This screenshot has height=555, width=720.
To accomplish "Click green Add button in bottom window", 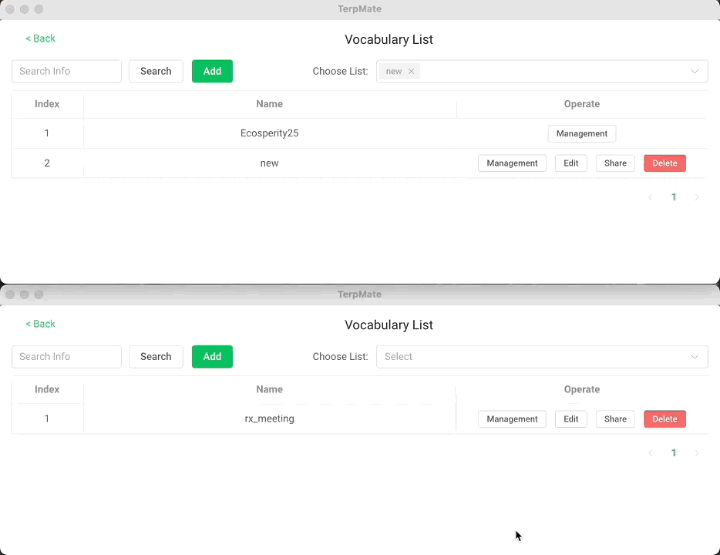I will (212, 357).
